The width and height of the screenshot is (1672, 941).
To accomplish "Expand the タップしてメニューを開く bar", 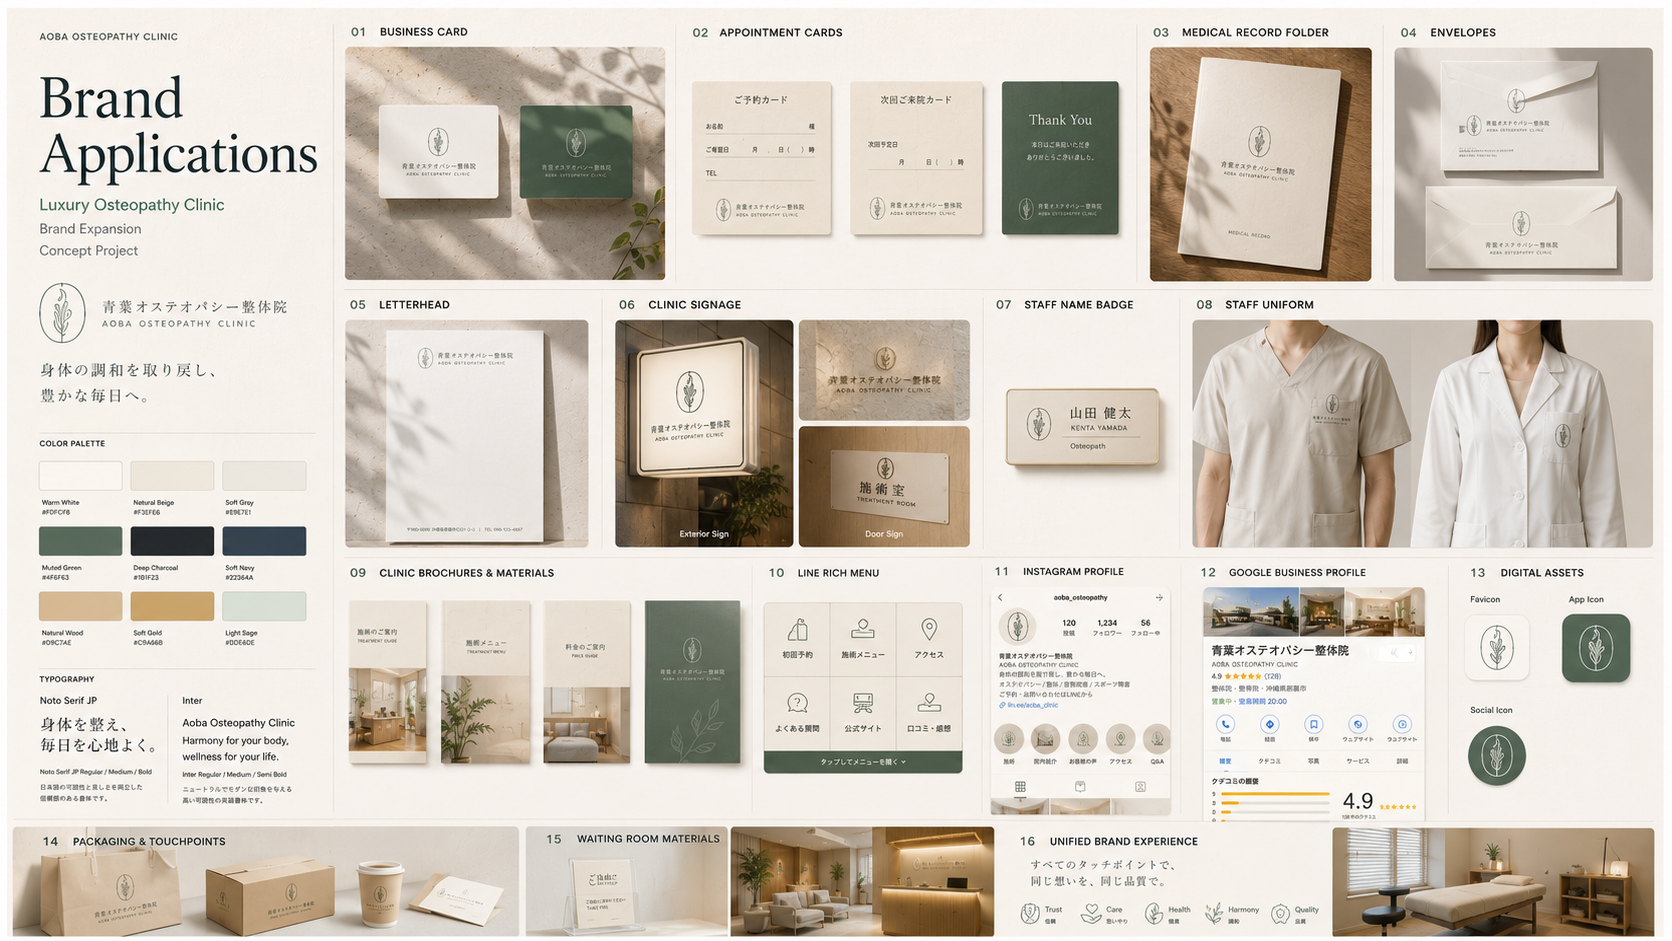I will tap(863, 762).
